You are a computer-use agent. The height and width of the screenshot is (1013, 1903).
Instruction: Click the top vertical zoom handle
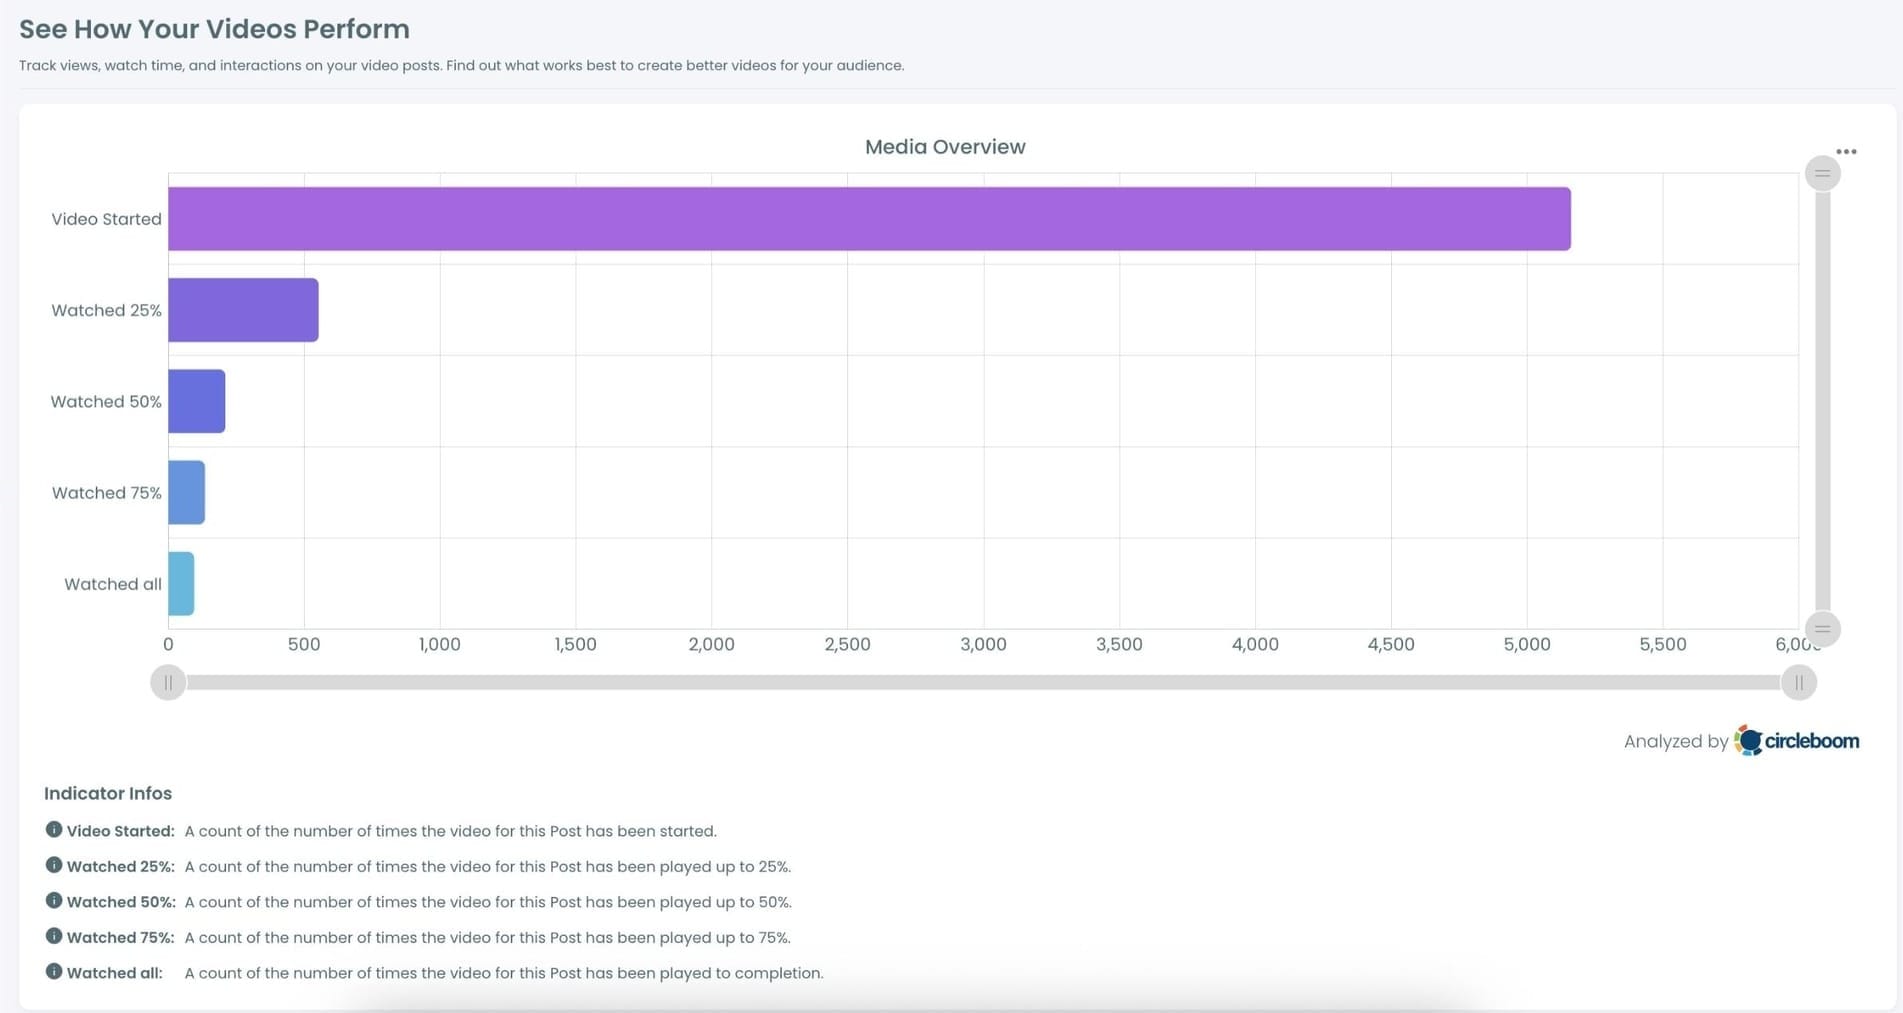pos(1822,172)
